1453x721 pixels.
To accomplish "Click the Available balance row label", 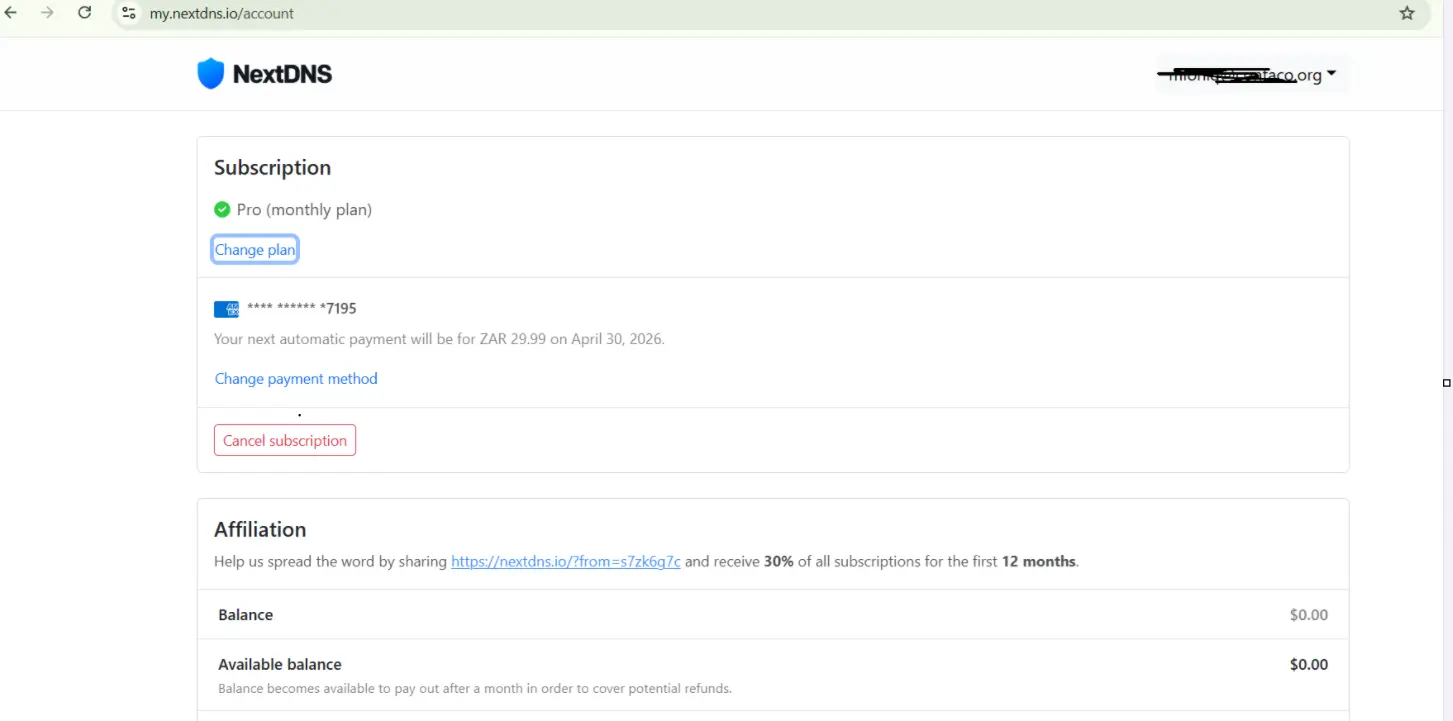I will click(280, 665).
